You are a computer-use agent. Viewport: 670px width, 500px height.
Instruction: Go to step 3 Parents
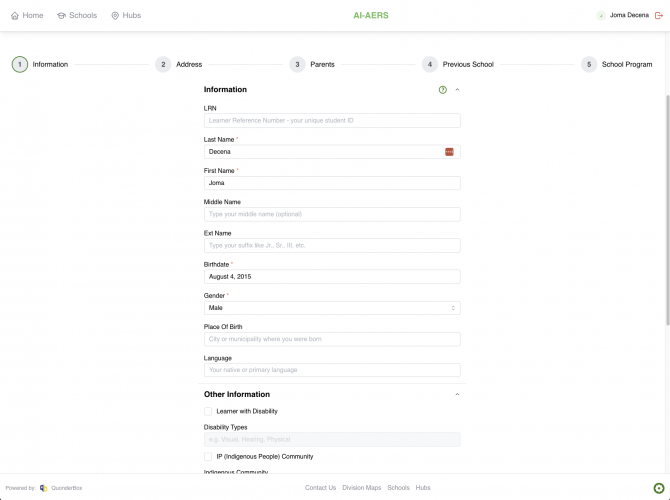(x=312, y=65)
